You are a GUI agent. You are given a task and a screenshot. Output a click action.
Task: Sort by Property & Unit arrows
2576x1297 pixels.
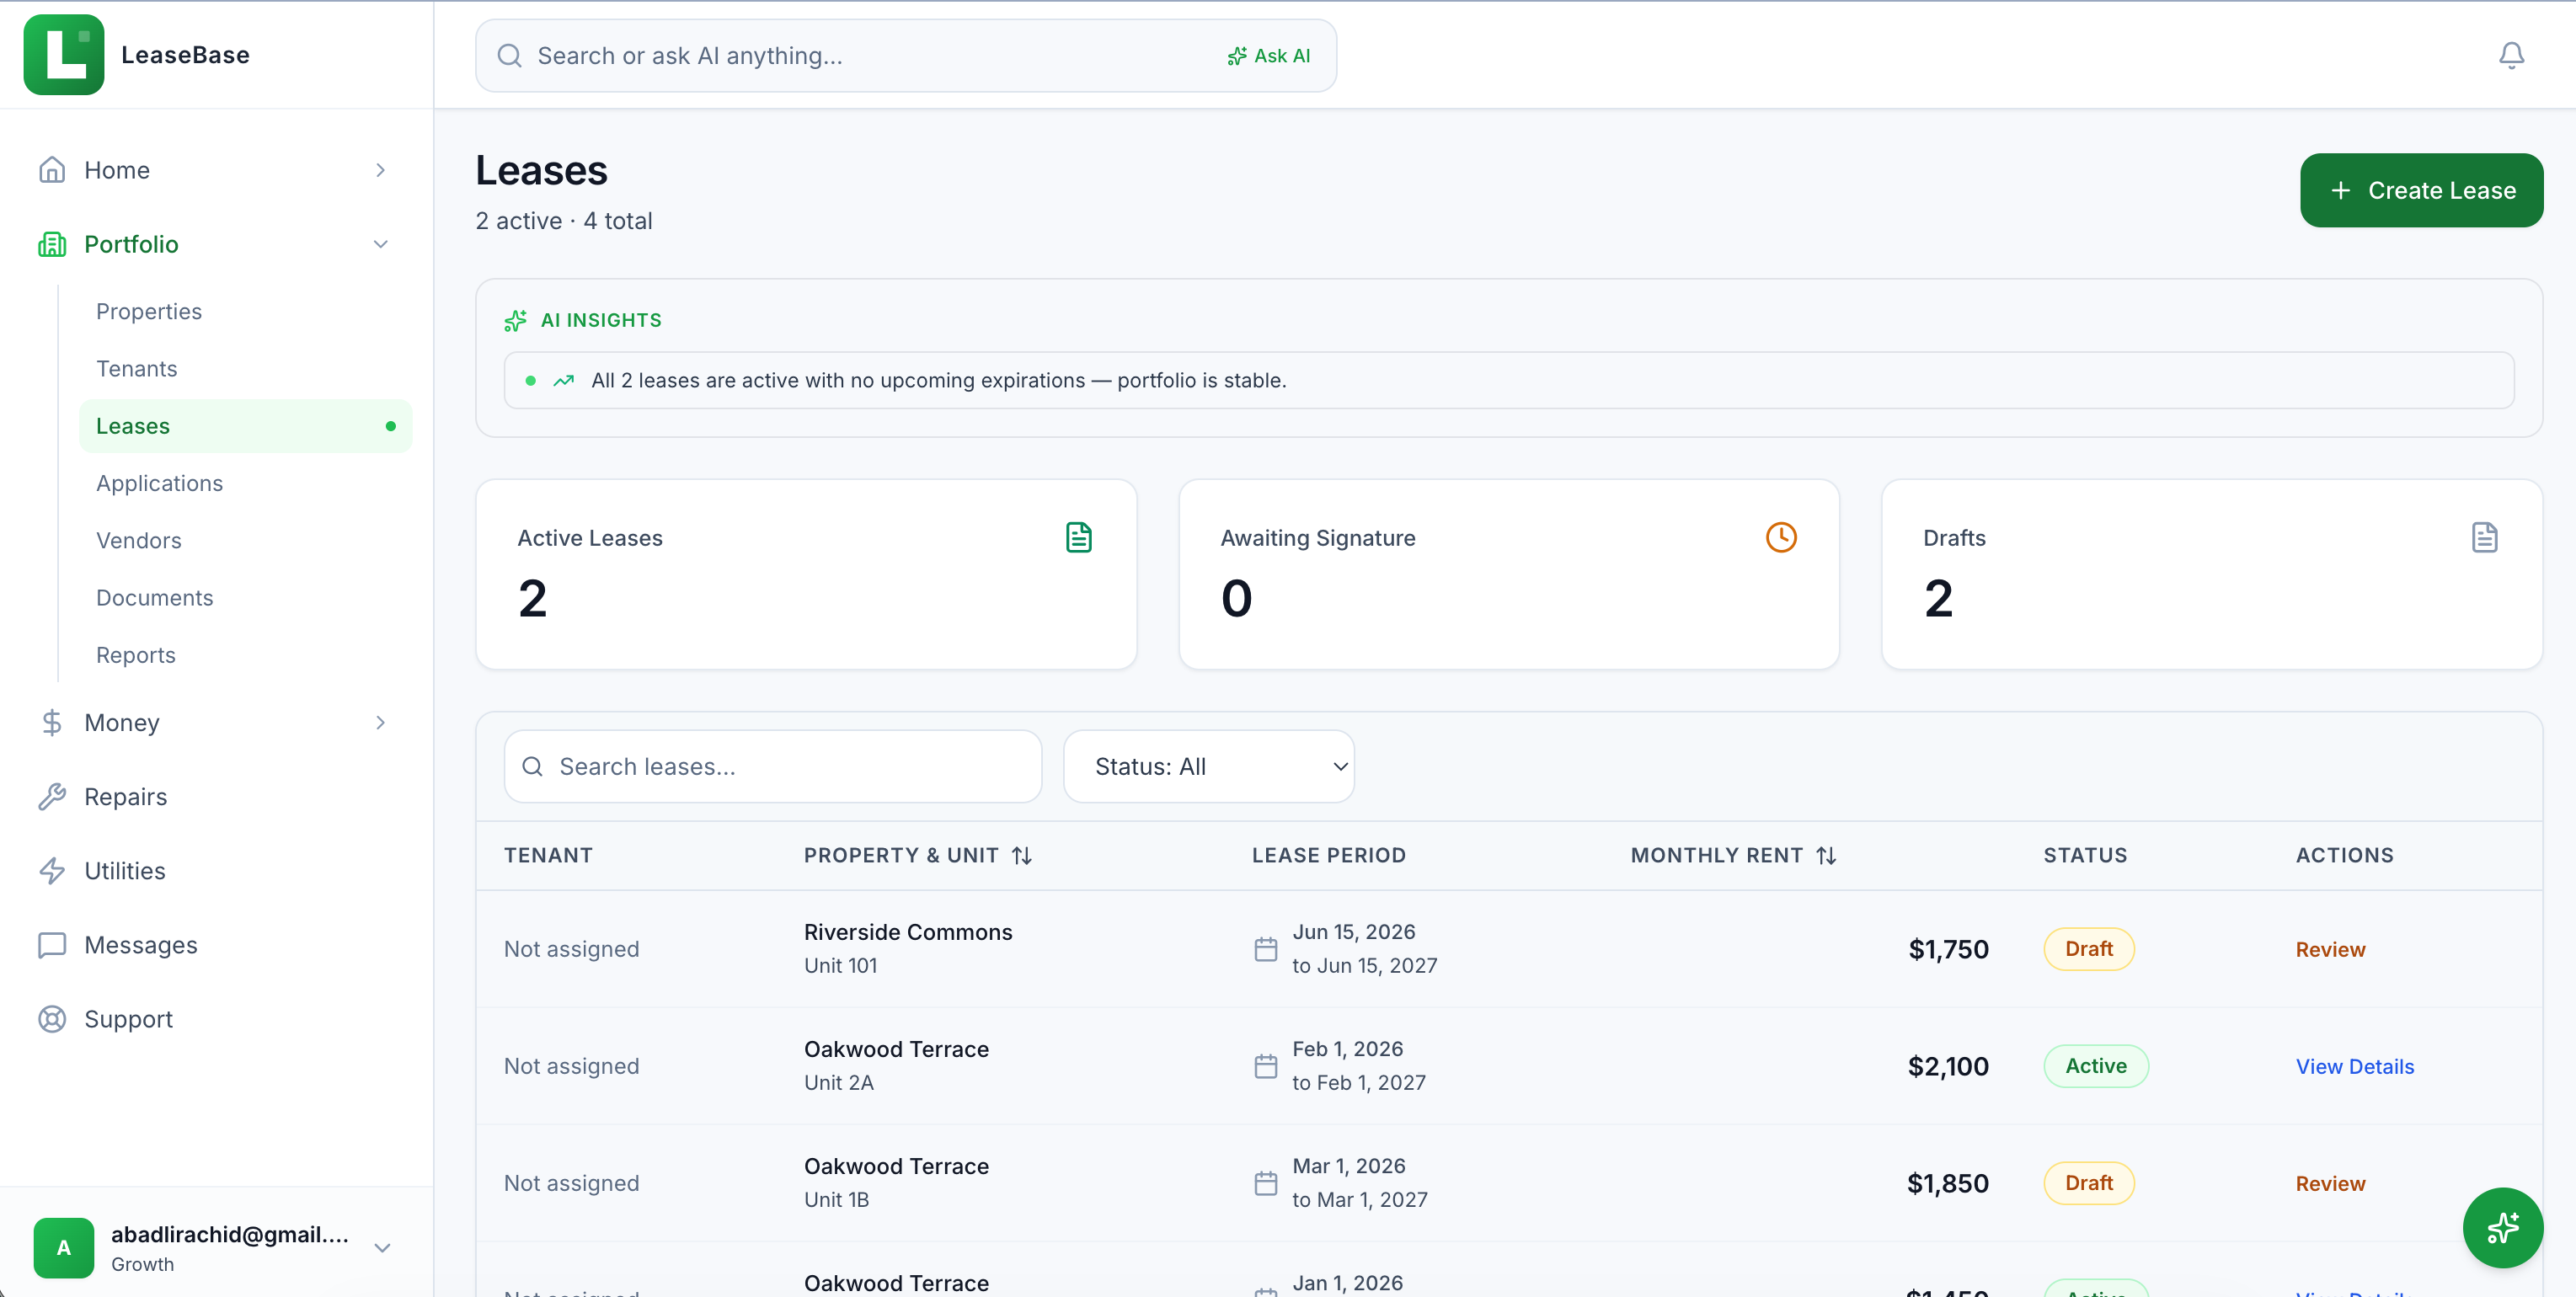[x=1021, y=855]
